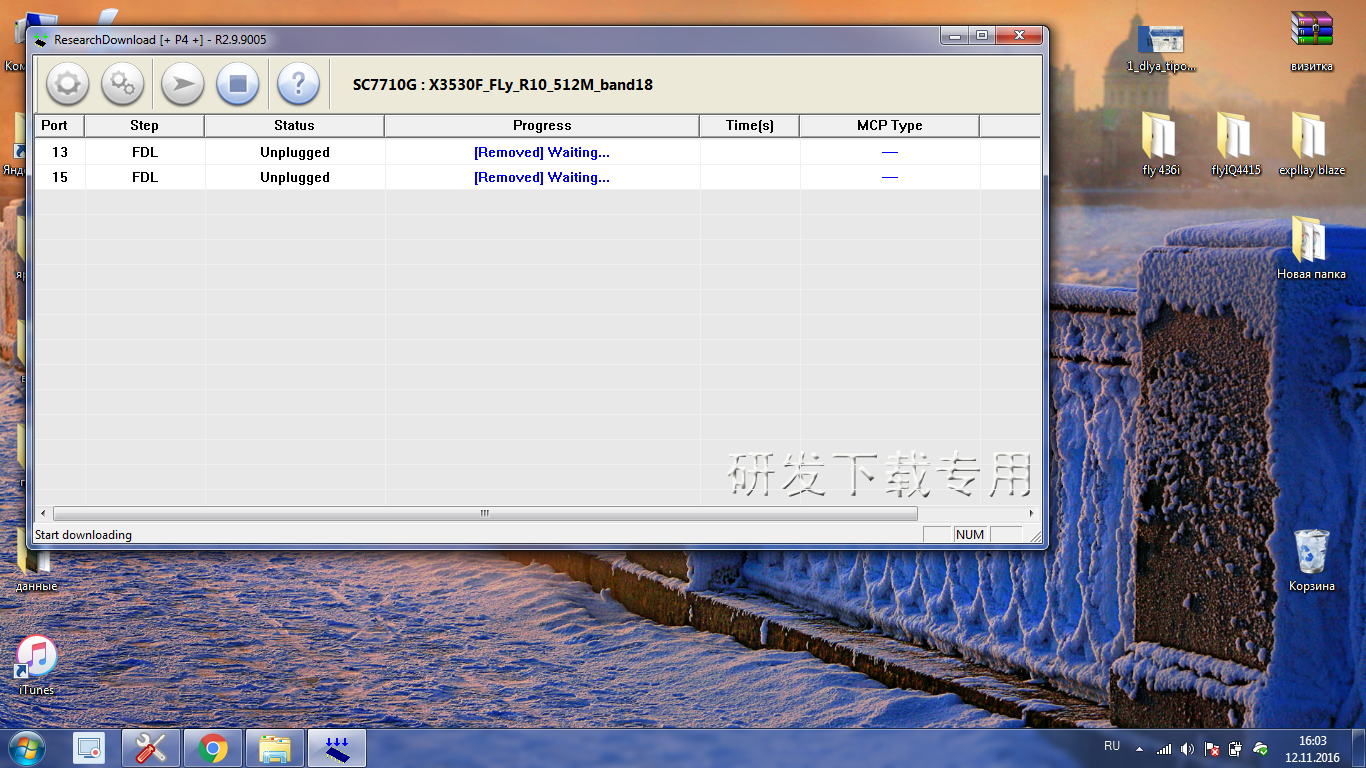Click '[Removed] Waiting...' in port 15 row
This screenshot has width=1366, height=768.
[542, 177]
